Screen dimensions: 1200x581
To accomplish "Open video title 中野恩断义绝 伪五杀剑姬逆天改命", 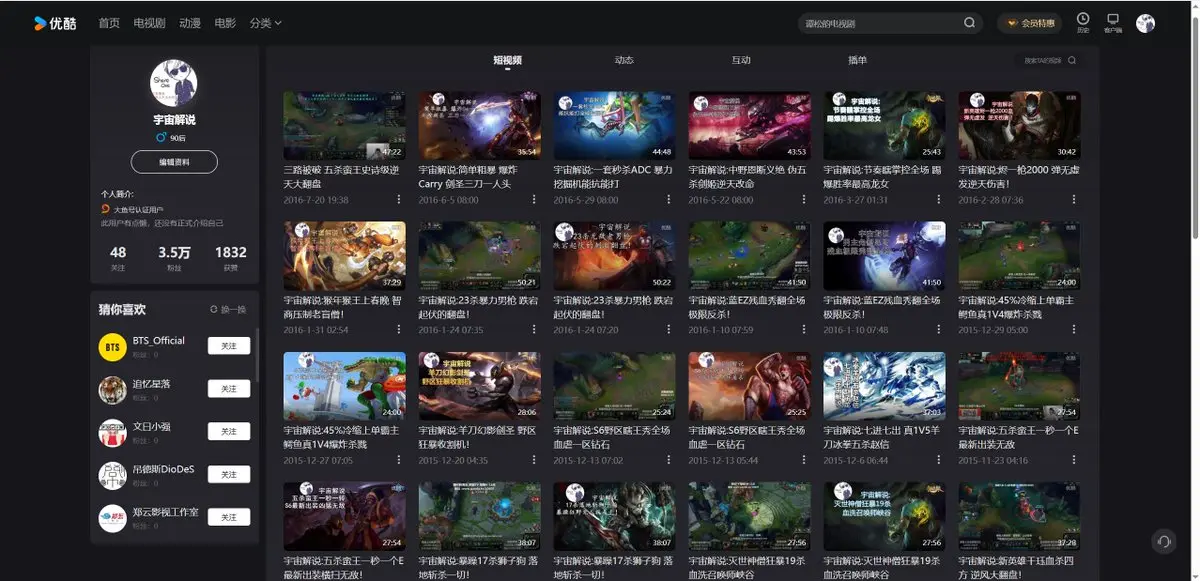I will (747, 177).
